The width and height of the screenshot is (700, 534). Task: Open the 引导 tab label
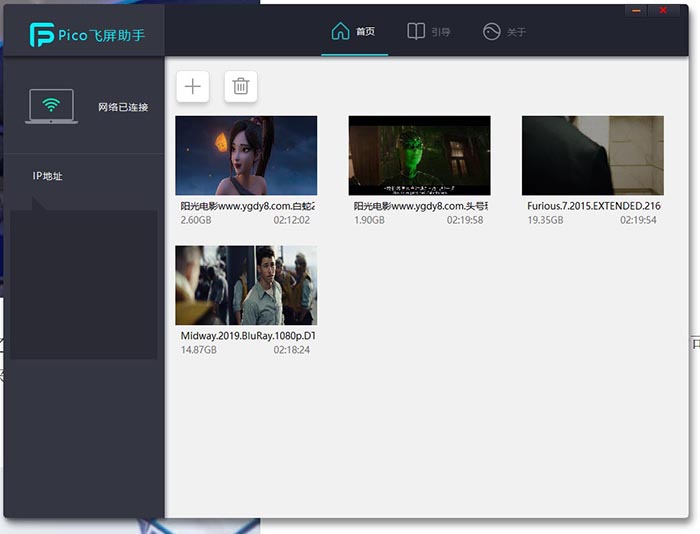(x=441, y=32)
